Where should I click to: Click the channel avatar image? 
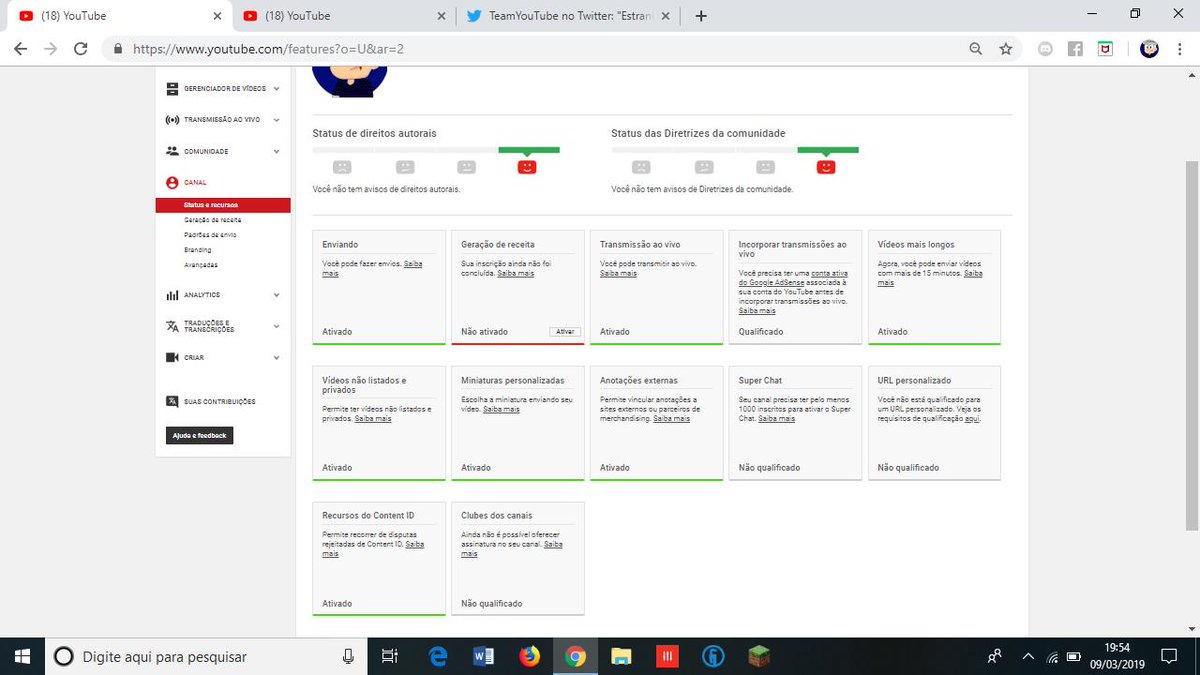pyautogui.click(x=350, y=81)
